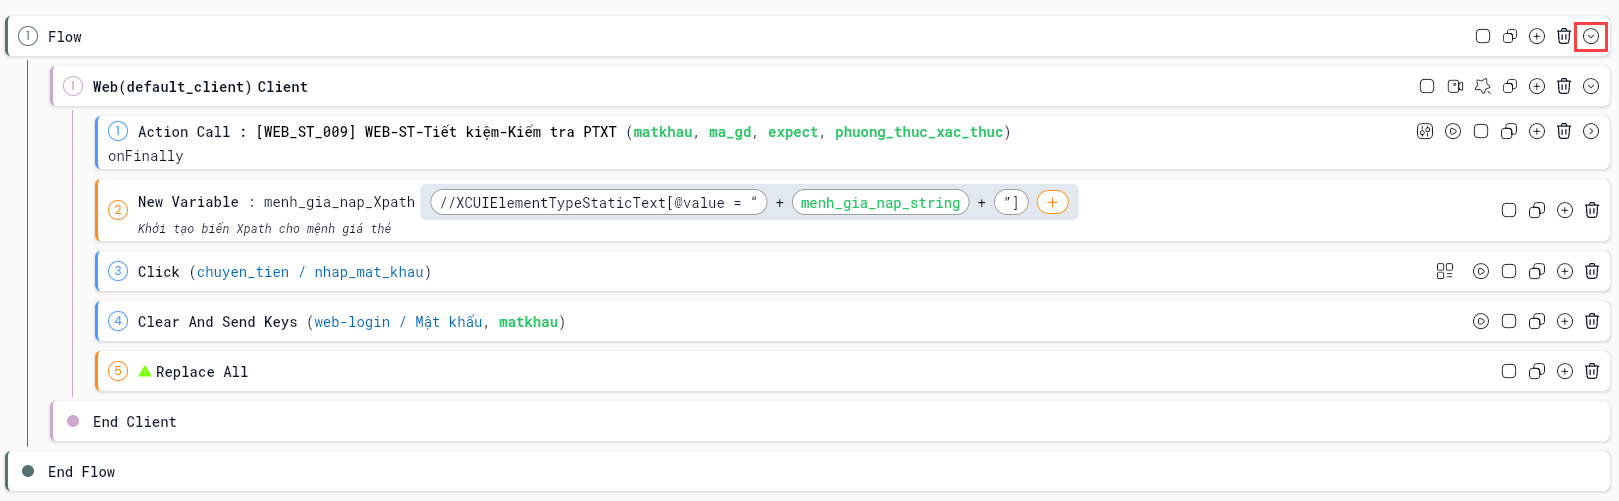Edit the //XCUIElementTypeStaticText[@value = " field
Image resolution: width=1619 pixels, height=501 pixels.
tap(598, 203)
